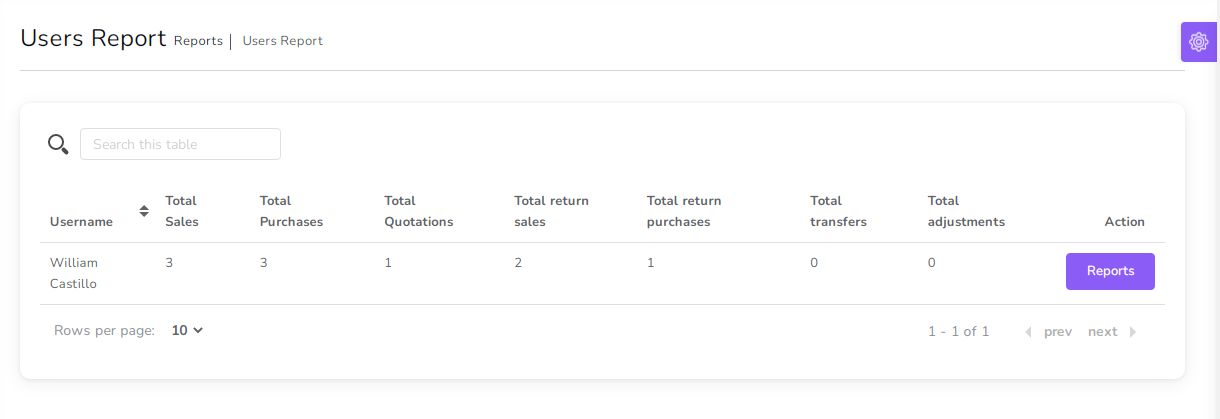
Task: Toggle the Username column sort arrows
Action: [x=144, y=211]
